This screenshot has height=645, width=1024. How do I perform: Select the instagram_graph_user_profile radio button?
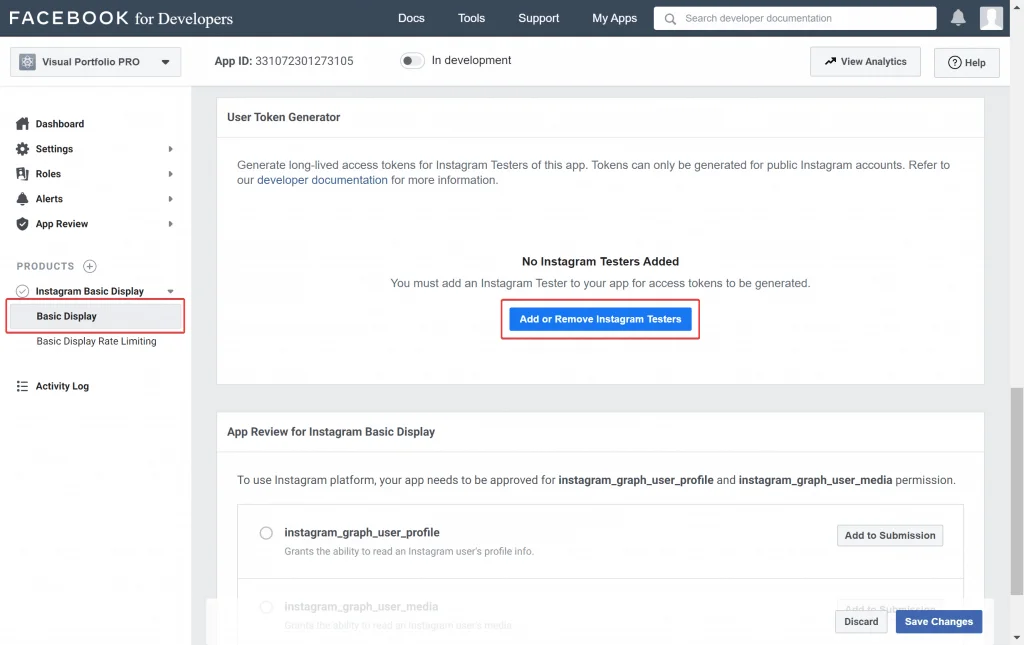click(x=266, y=533)
